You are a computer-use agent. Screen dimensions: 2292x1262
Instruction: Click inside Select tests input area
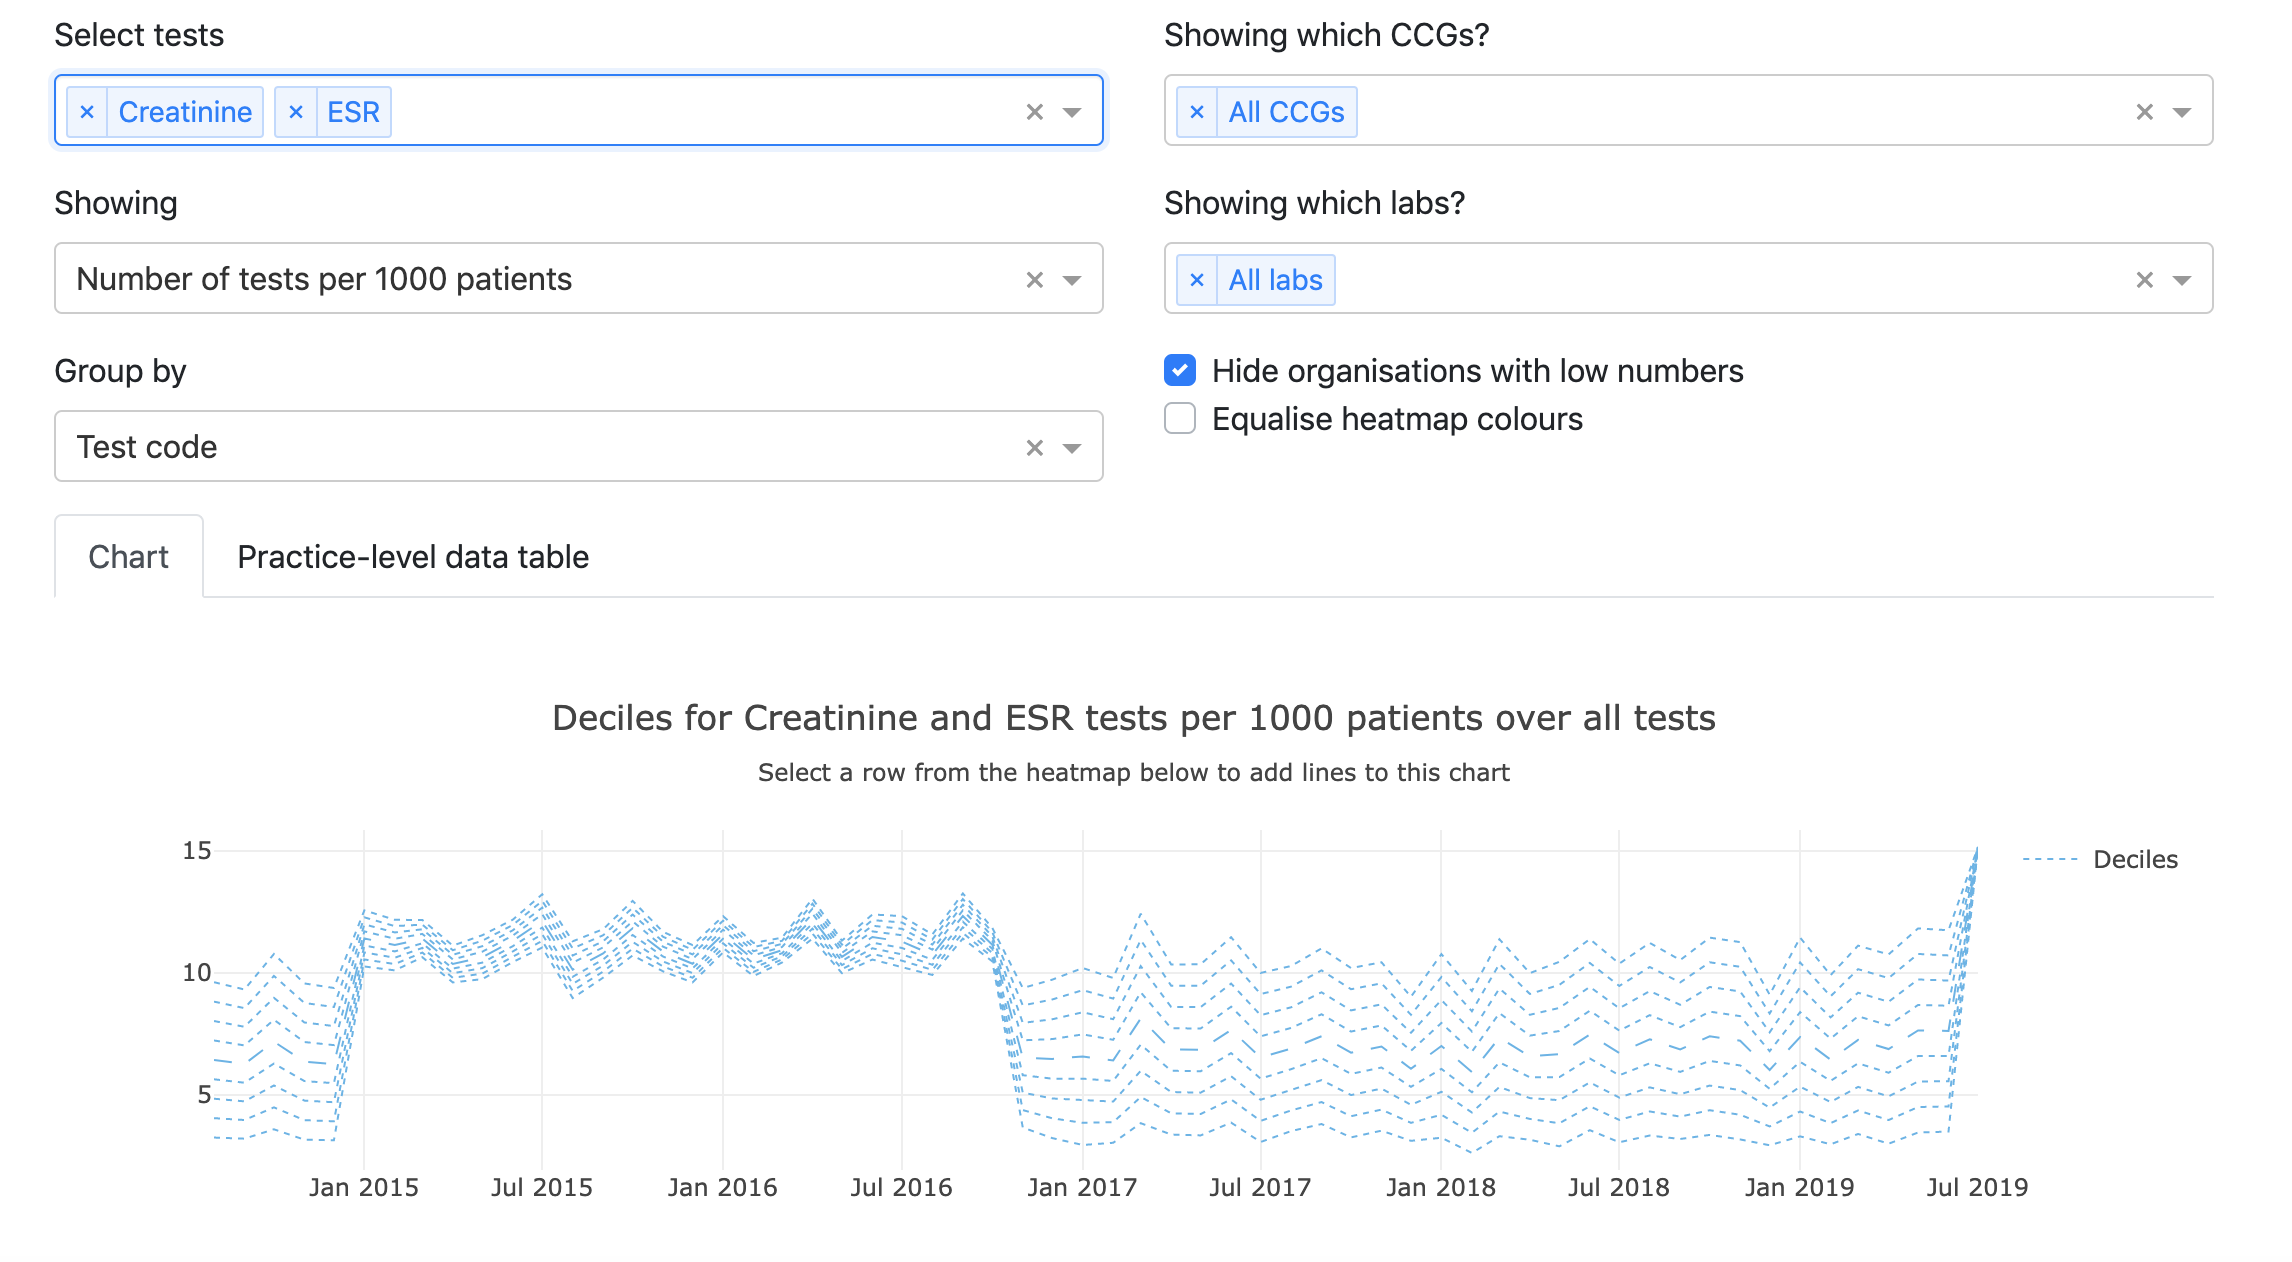pos(700,112)
